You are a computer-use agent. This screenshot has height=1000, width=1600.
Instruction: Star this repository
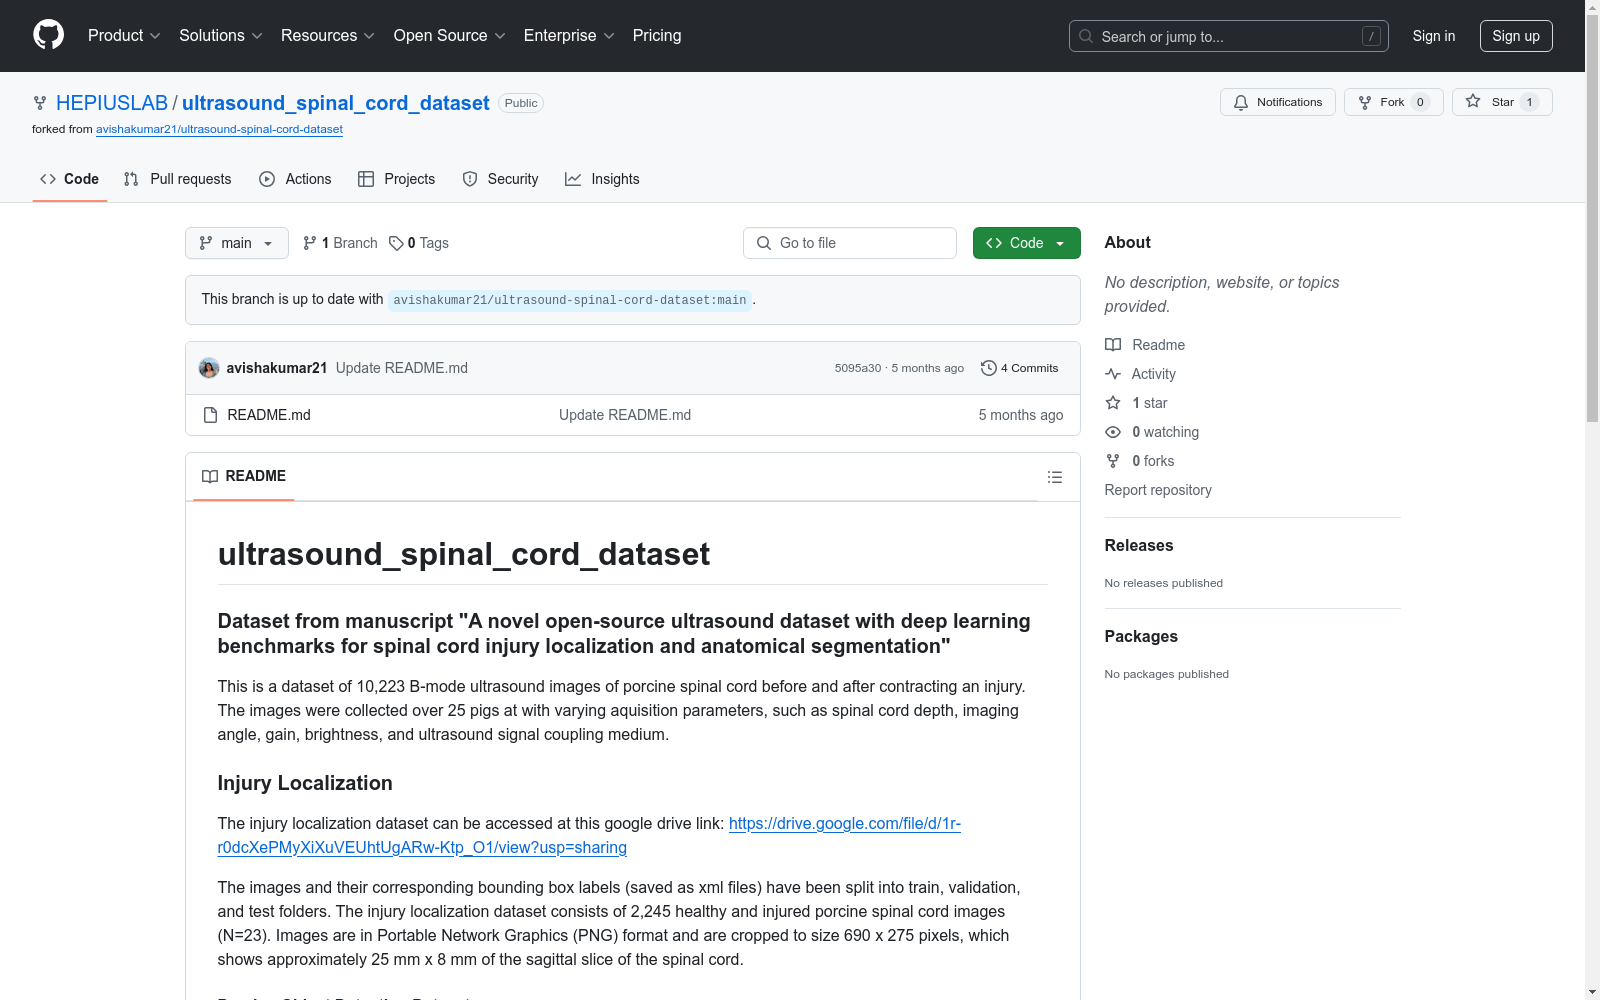point(1502,102)
